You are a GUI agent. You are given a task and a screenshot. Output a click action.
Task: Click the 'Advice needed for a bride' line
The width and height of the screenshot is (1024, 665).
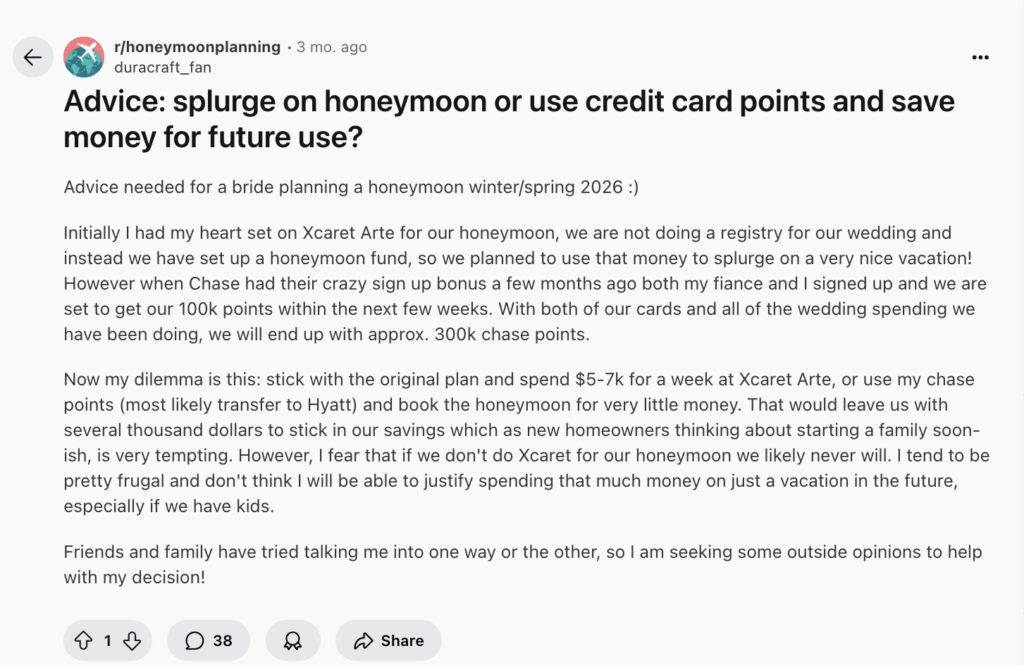351,187
